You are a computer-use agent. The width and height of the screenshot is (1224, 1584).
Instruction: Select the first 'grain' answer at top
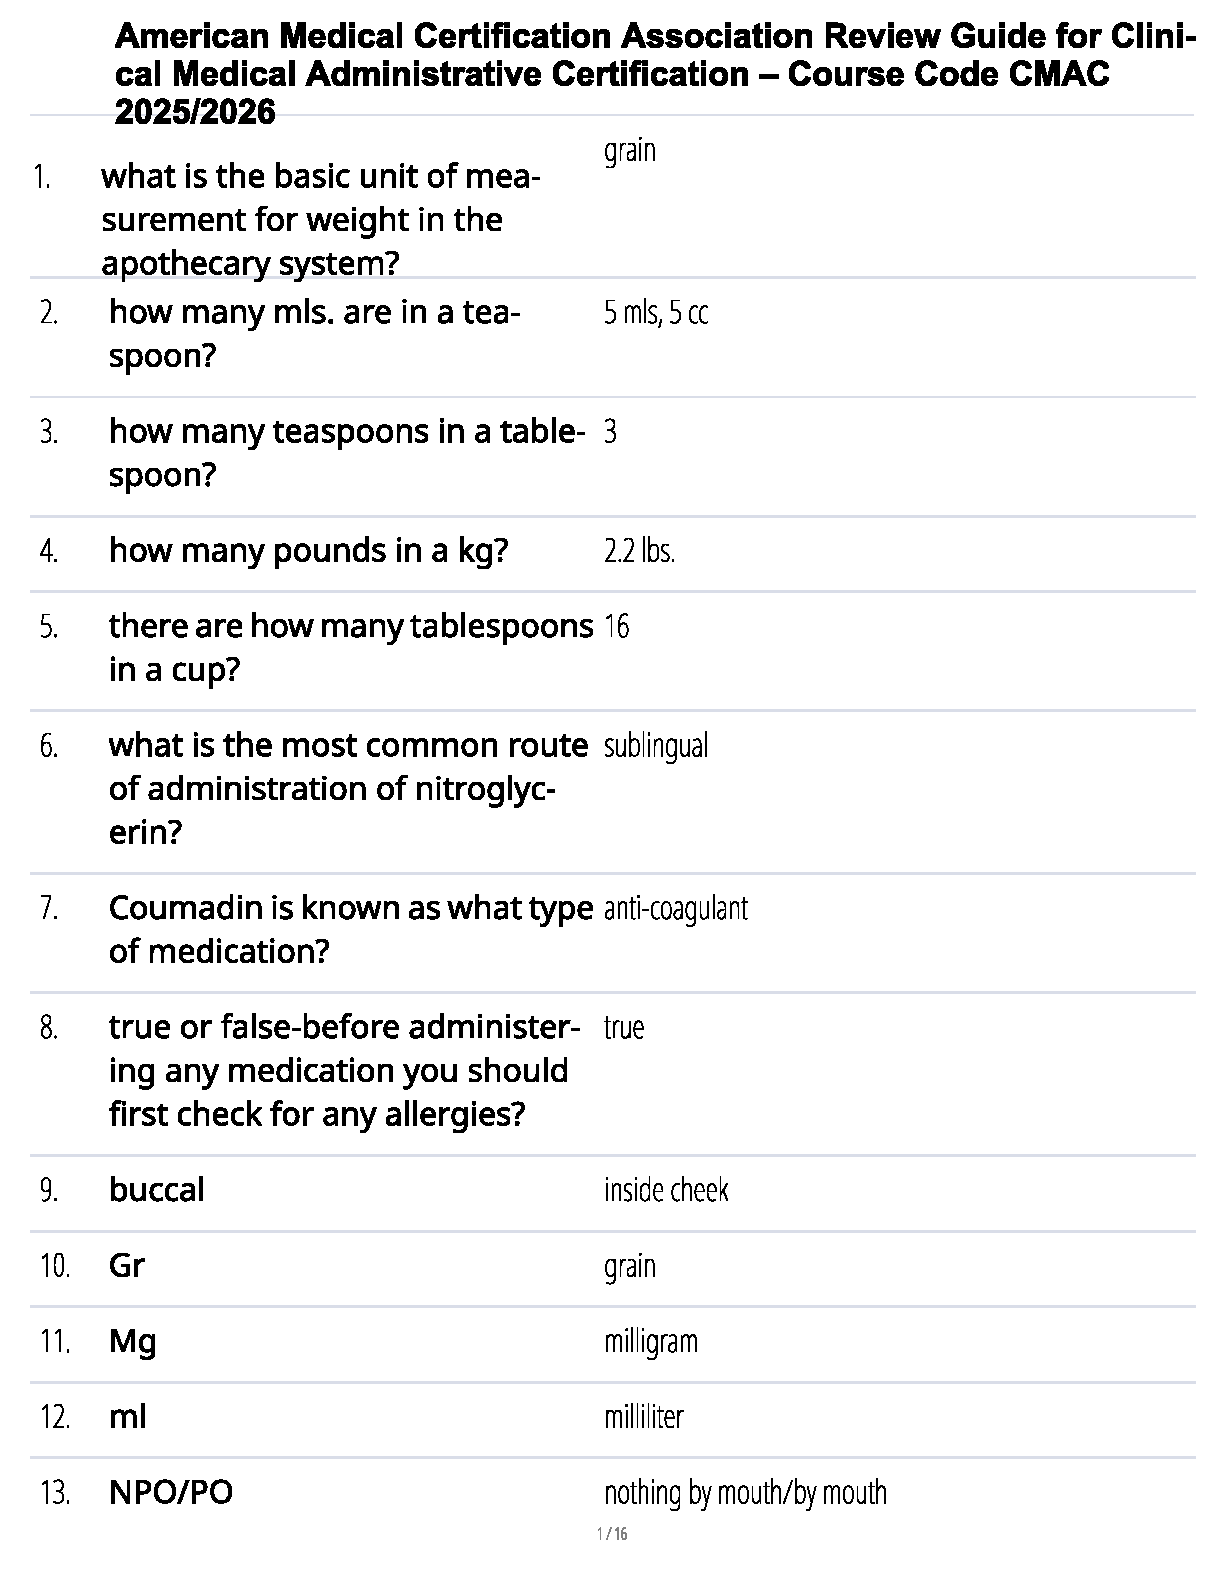[630, 151]
